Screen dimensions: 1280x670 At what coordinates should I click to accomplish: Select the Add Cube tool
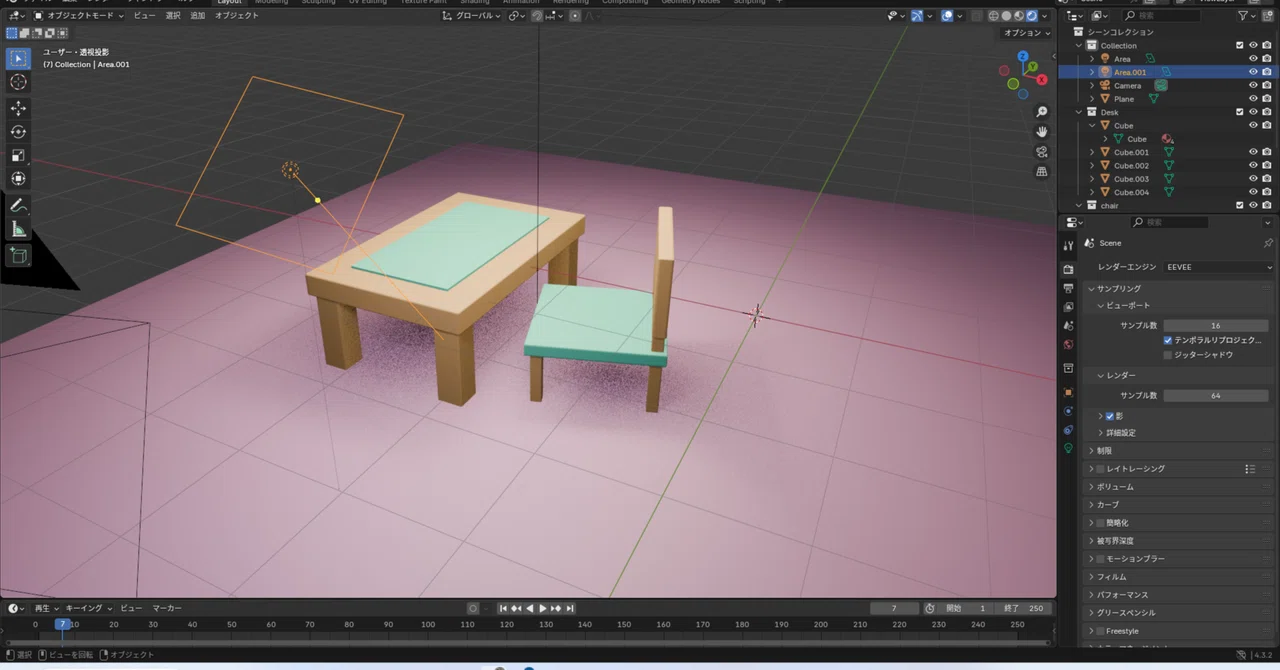18,256
